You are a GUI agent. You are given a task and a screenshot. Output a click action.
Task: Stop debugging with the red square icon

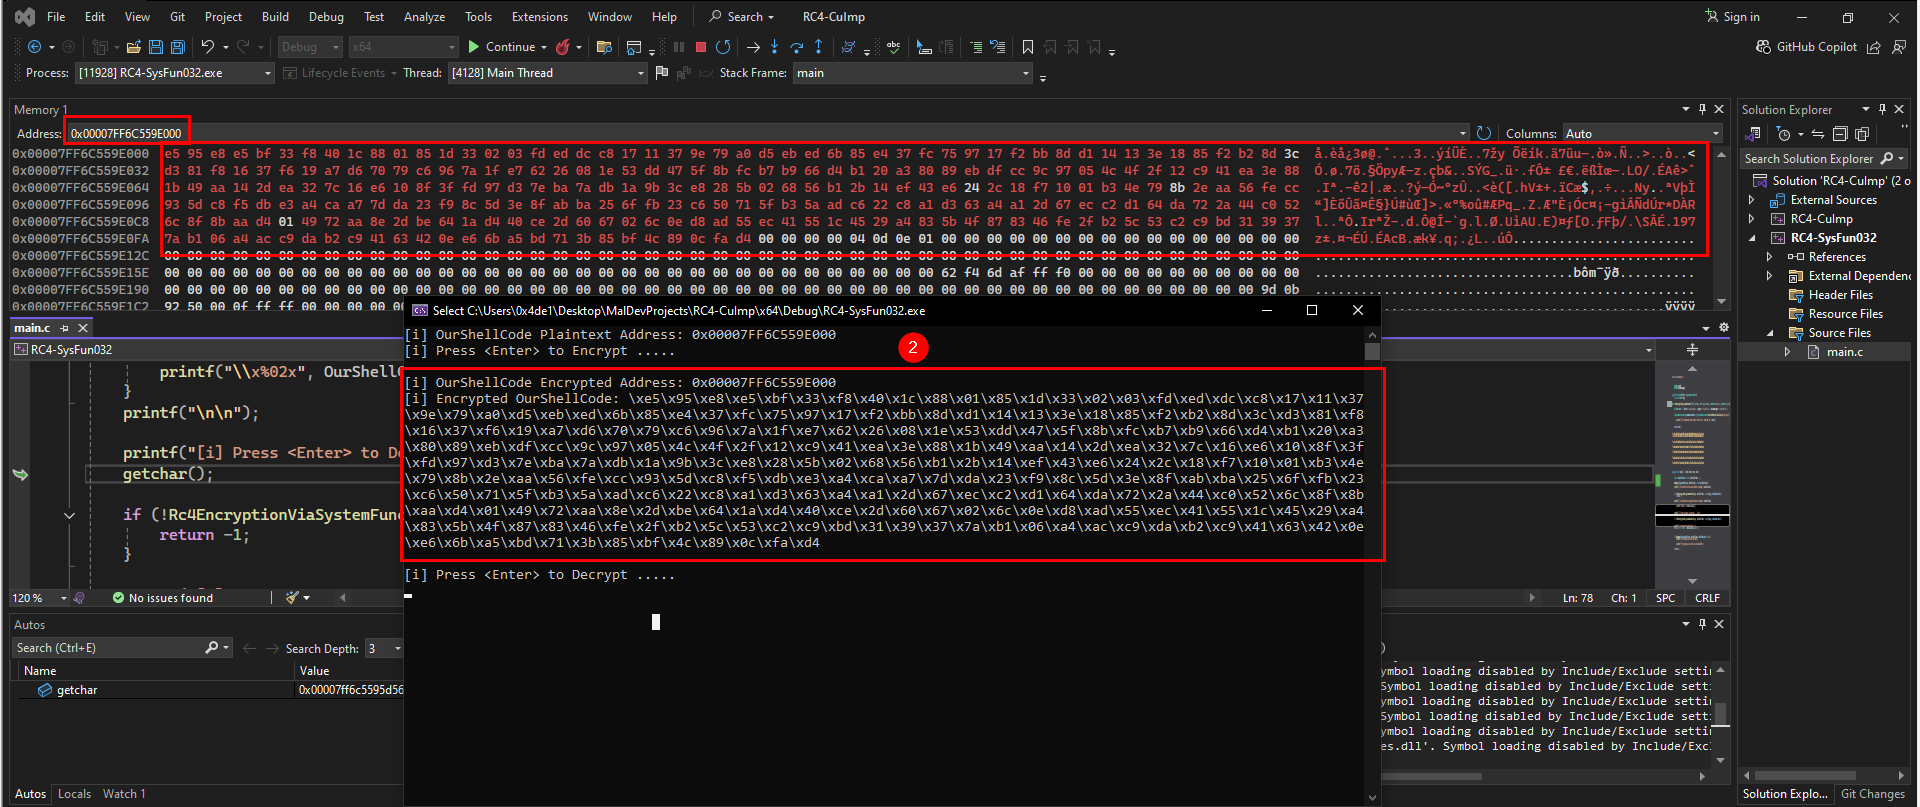pos(701,47)
